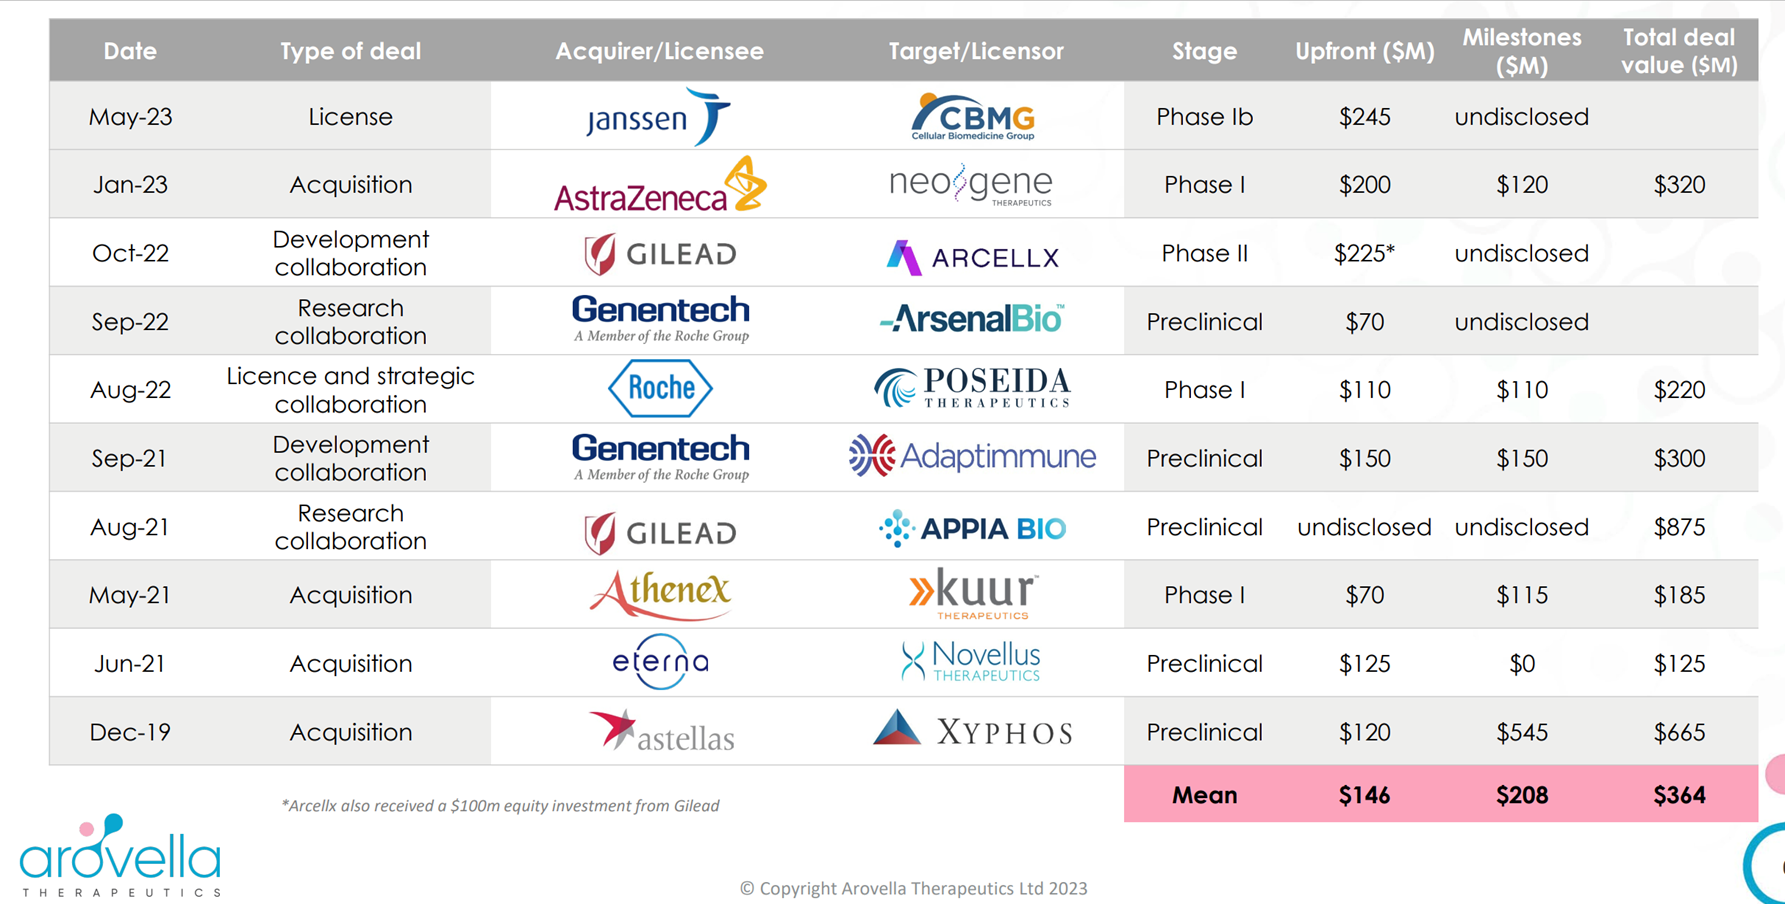Click the Arcellx equity investment footnote
This screenshot has width=1786, height=905.
500,806
